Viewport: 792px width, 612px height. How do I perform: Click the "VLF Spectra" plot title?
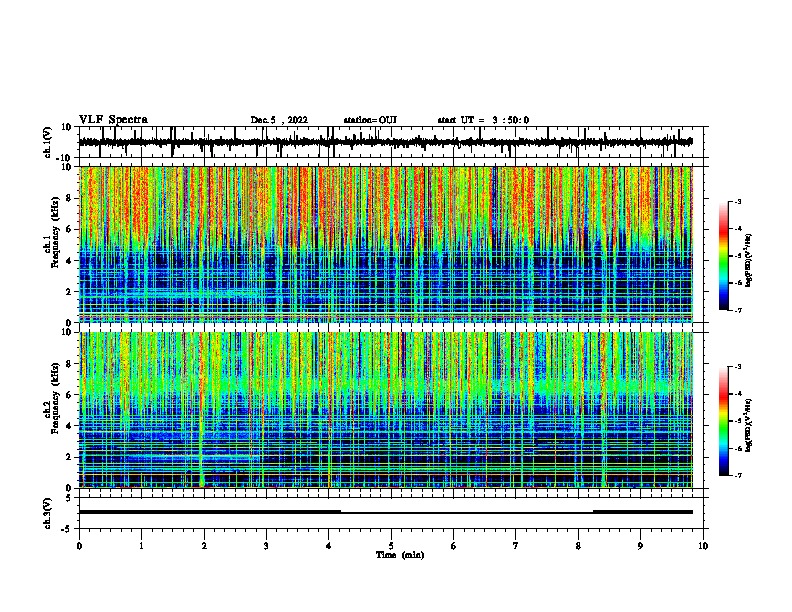[113, 120]
